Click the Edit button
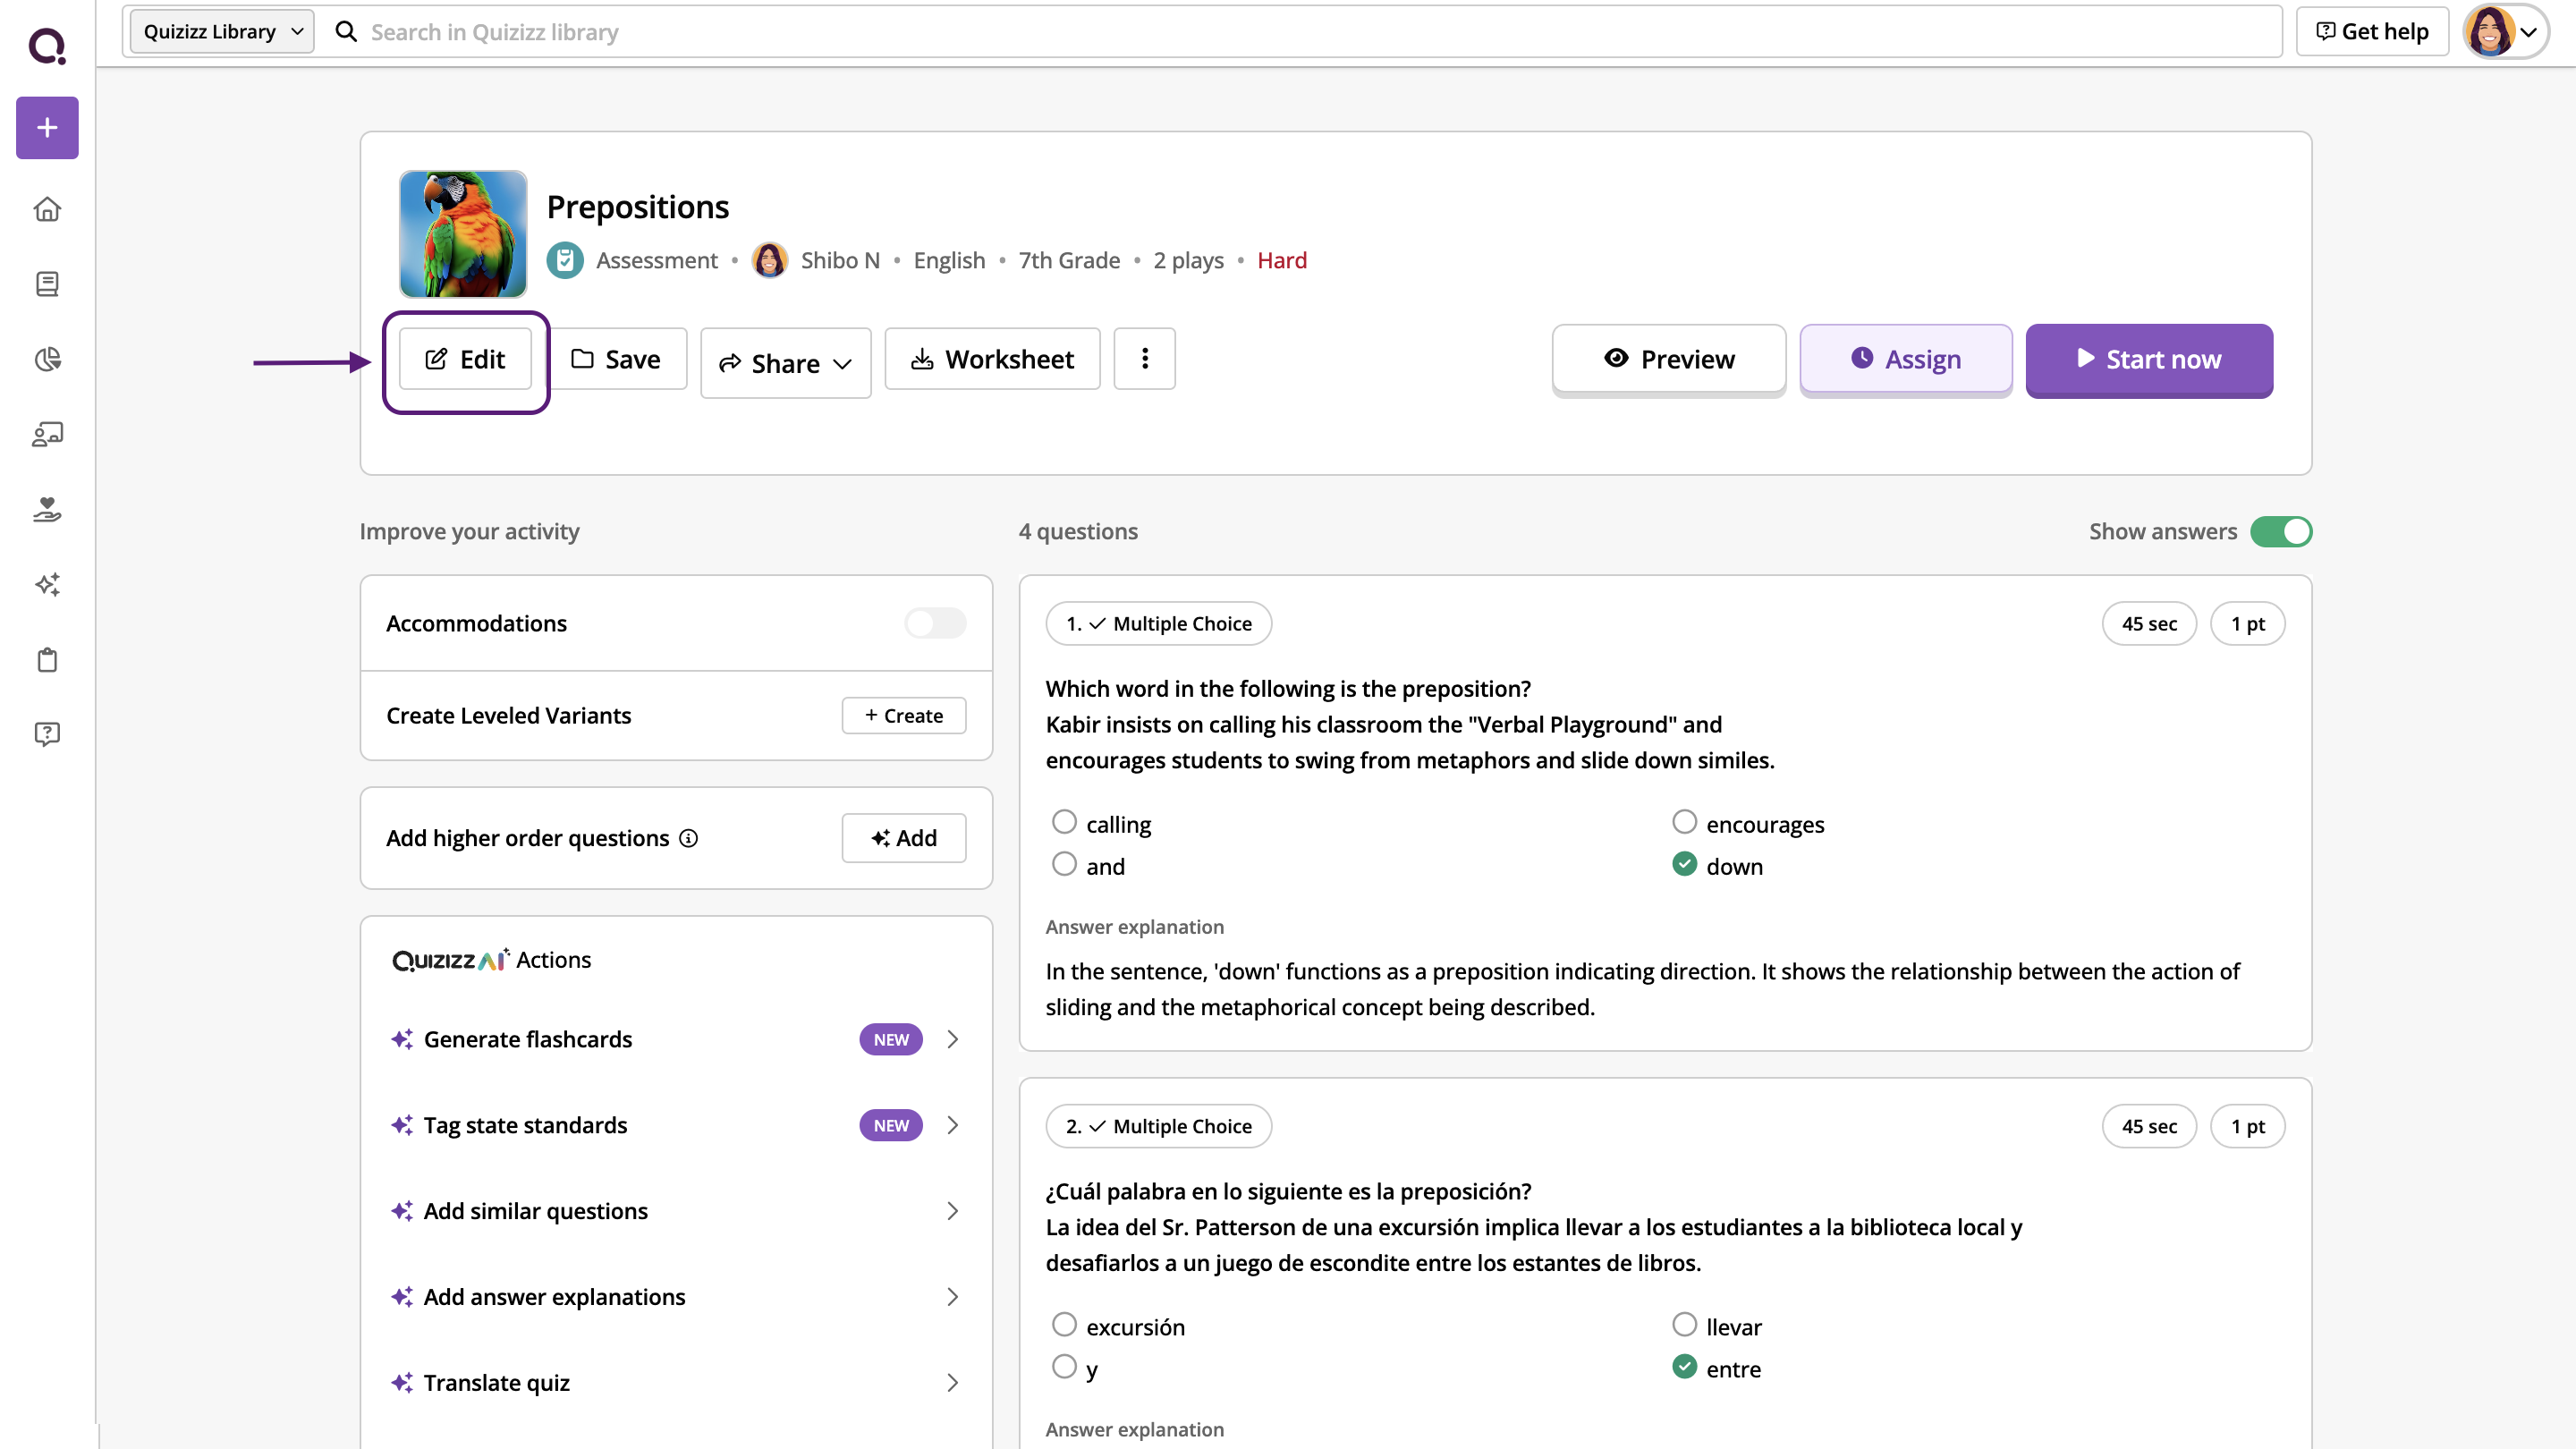 click(x=465, y=359)
